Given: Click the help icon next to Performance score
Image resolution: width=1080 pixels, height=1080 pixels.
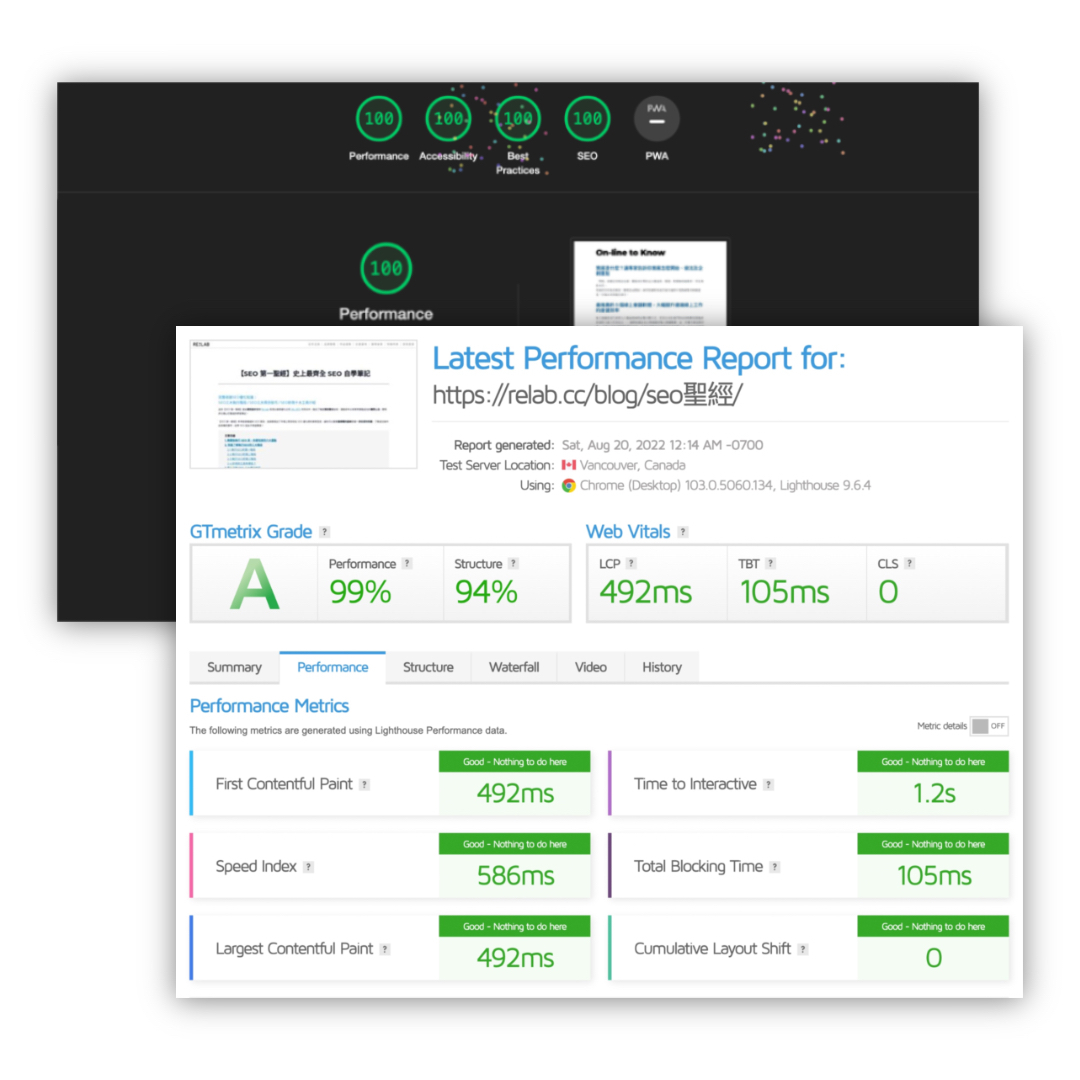Looking at the screenshot, I should point(407,563).
